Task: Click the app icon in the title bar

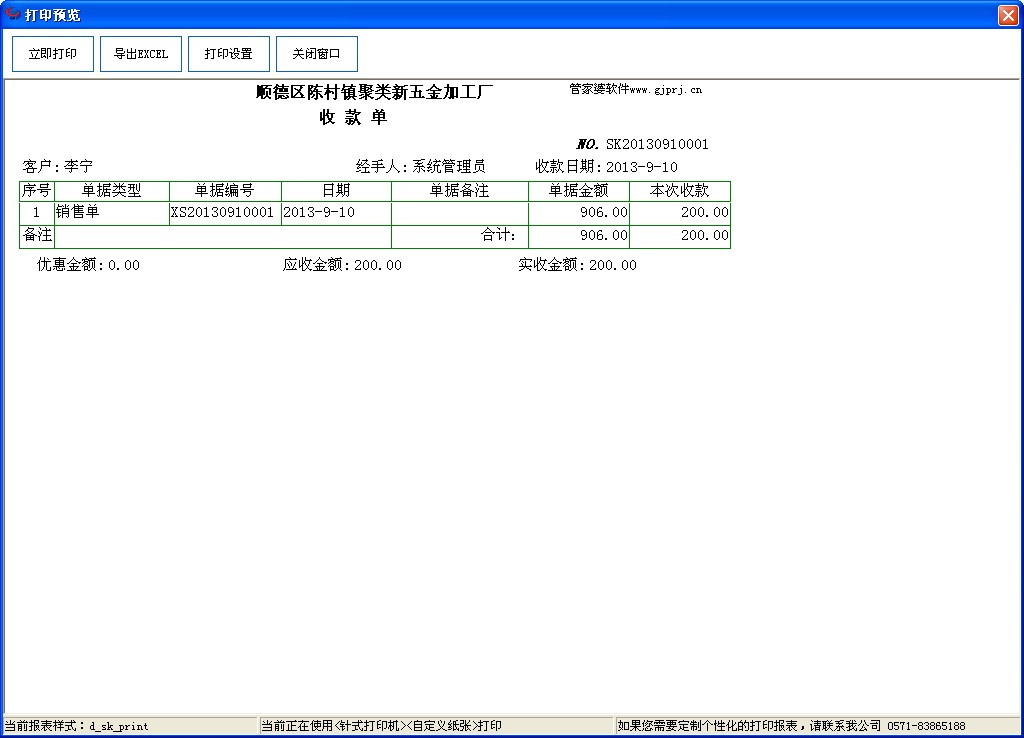Action: coord(12,14)
